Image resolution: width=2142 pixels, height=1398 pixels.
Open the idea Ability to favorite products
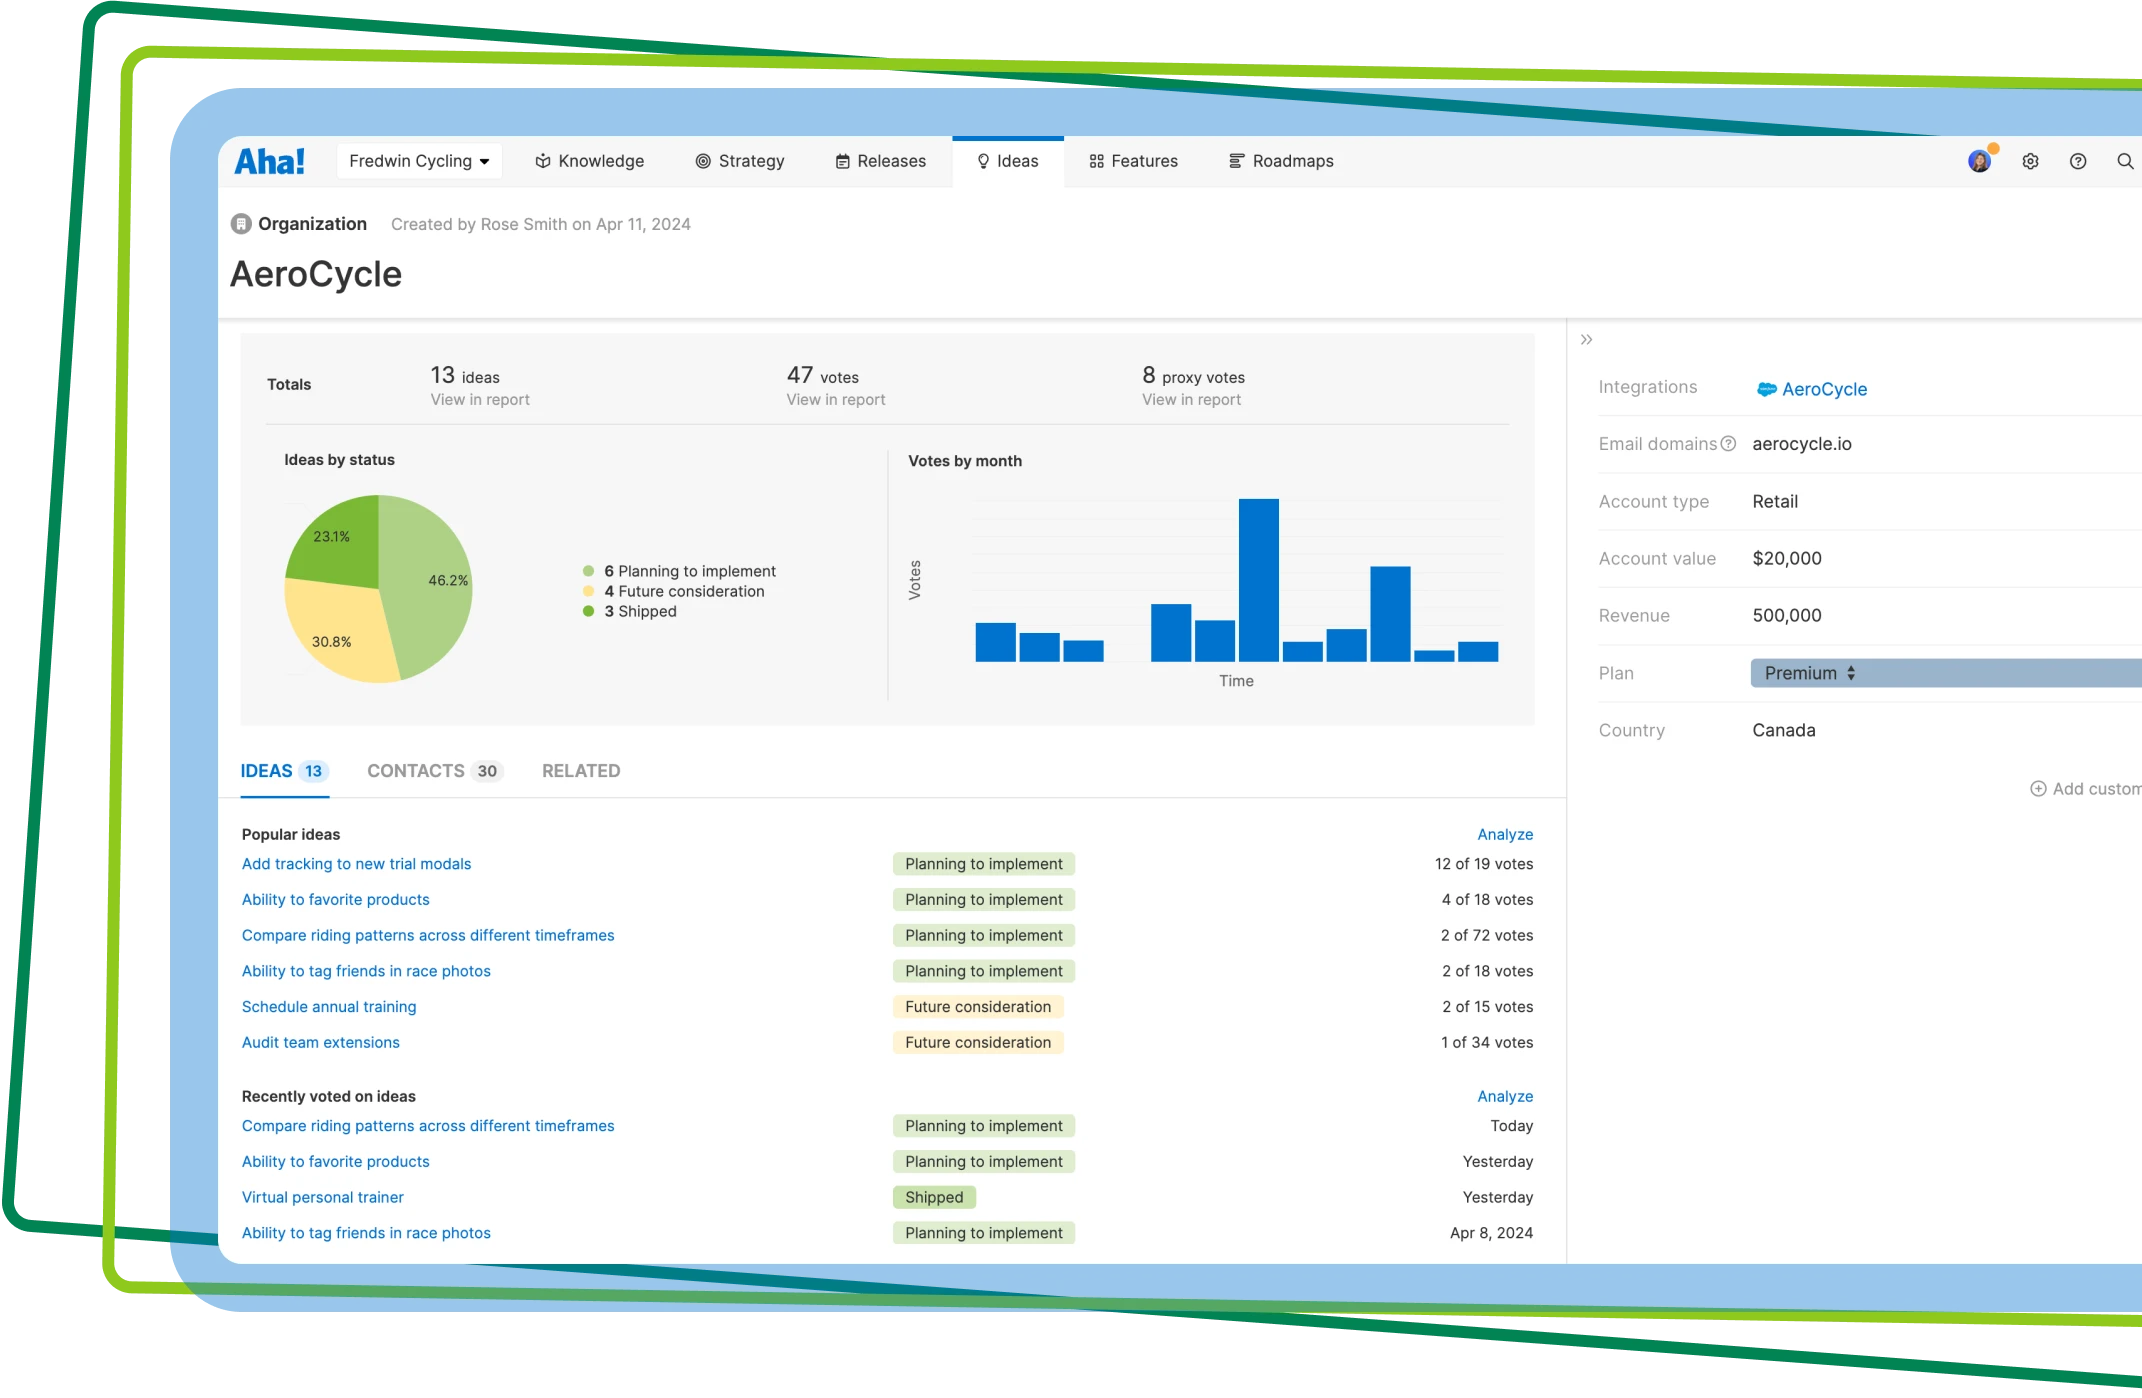click(335, 899)
